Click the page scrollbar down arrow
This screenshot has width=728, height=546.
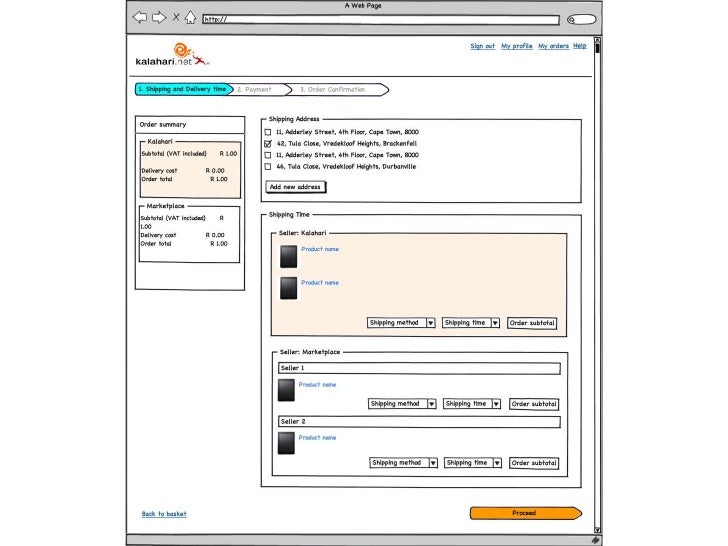pos(598,530)
